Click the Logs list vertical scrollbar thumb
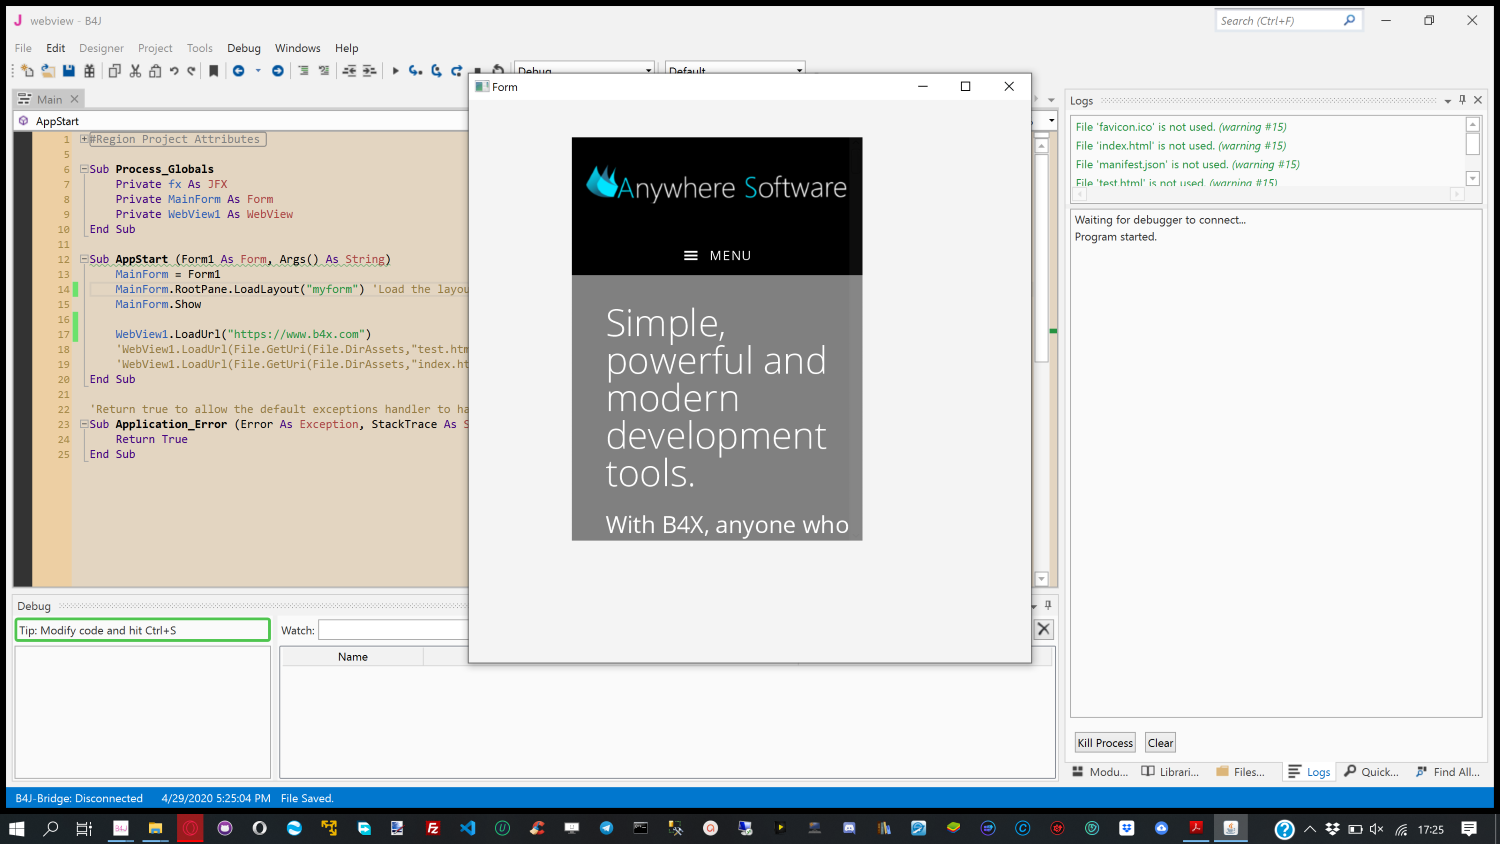1500x844 pixels. [x=1472, y=145]
